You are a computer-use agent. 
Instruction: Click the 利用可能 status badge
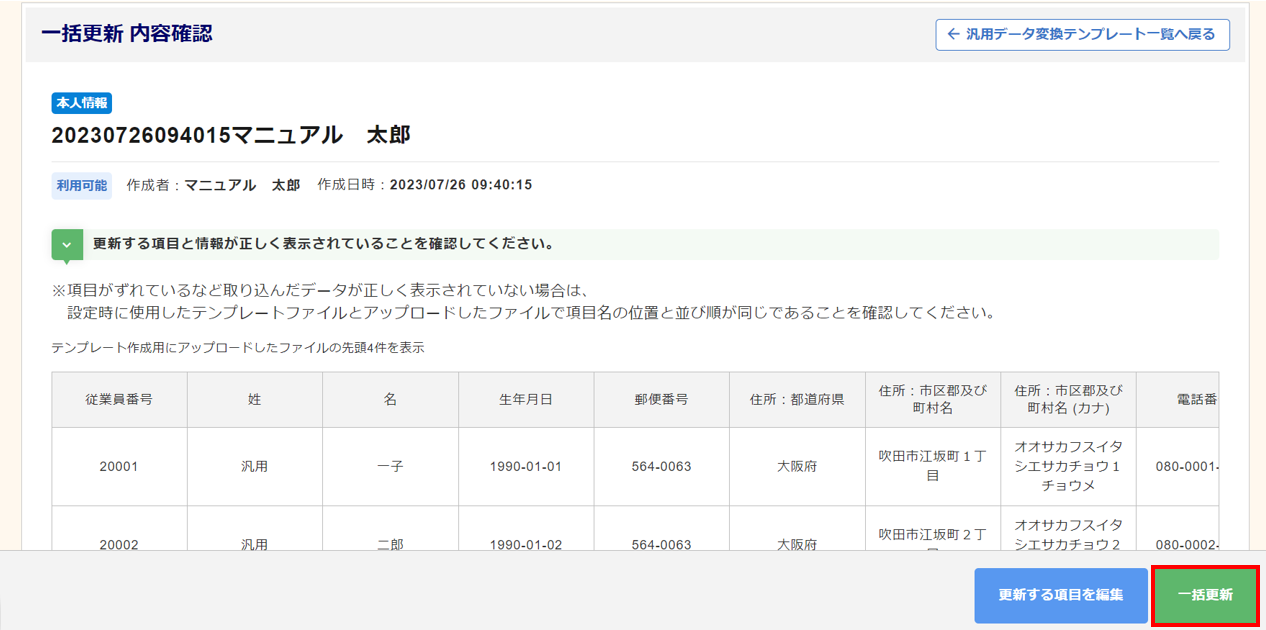[82, 186]
